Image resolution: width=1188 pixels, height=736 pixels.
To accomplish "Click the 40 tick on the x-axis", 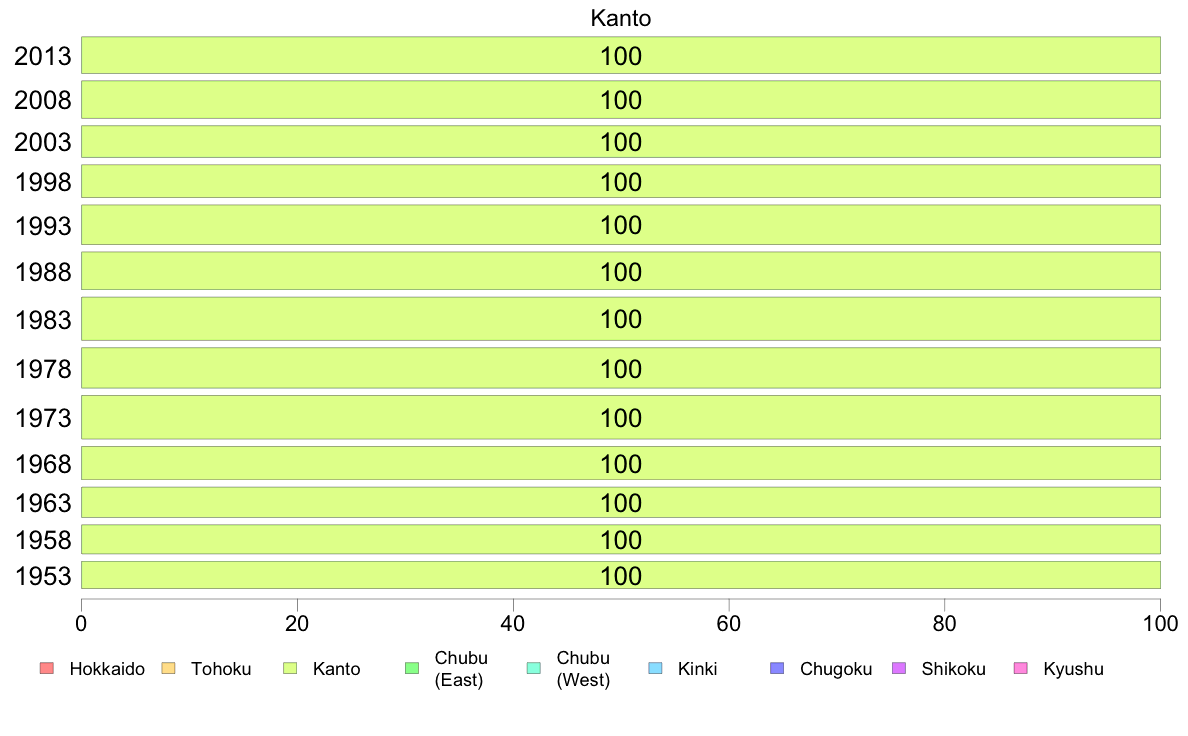I will click(x=513, y=624).
